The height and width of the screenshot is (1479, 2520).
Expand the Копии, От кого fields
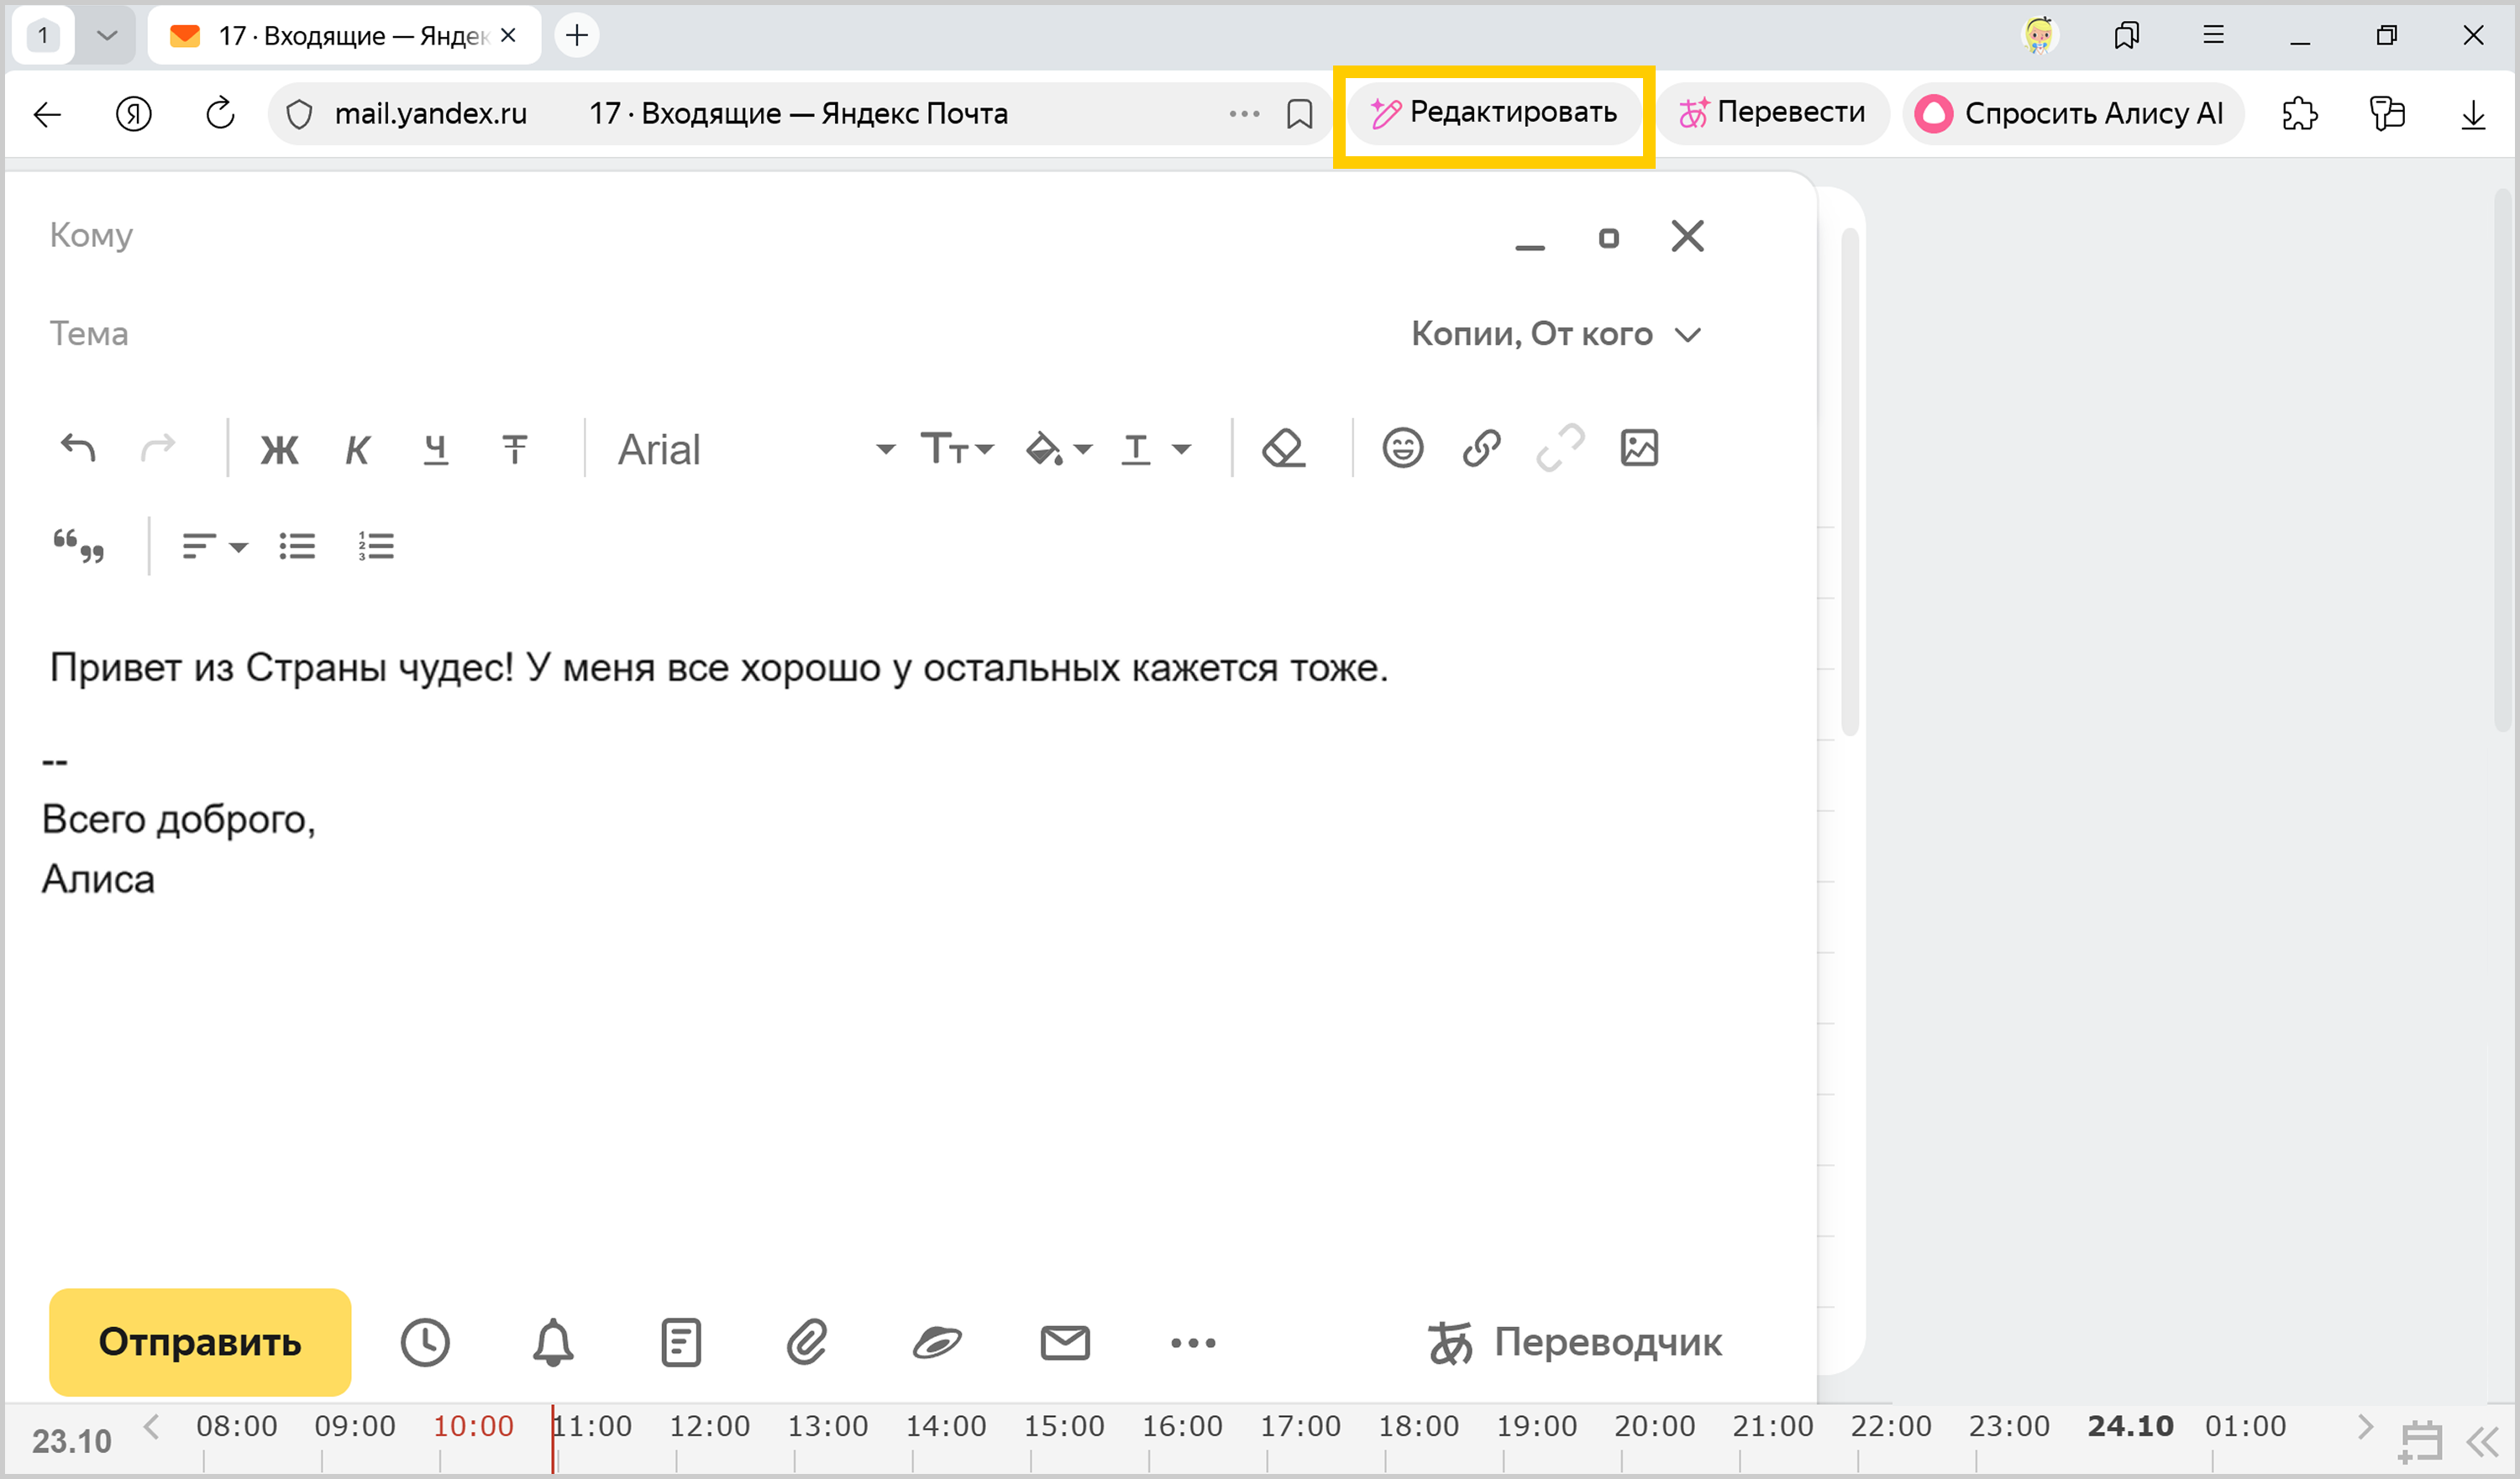point(1555,334)
